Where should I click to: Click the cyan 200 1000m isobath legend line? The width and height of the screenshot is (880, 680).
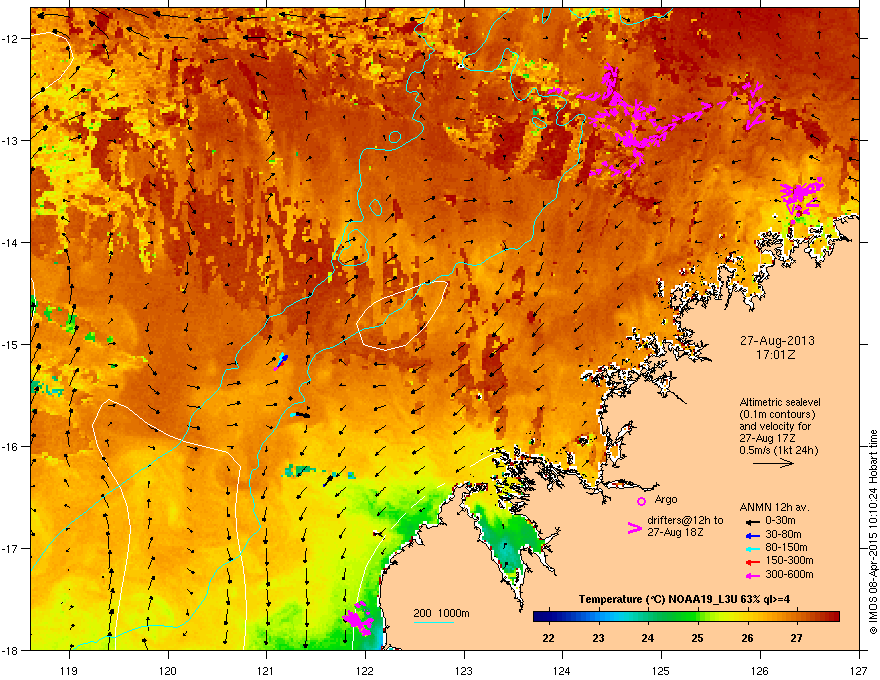433,622
